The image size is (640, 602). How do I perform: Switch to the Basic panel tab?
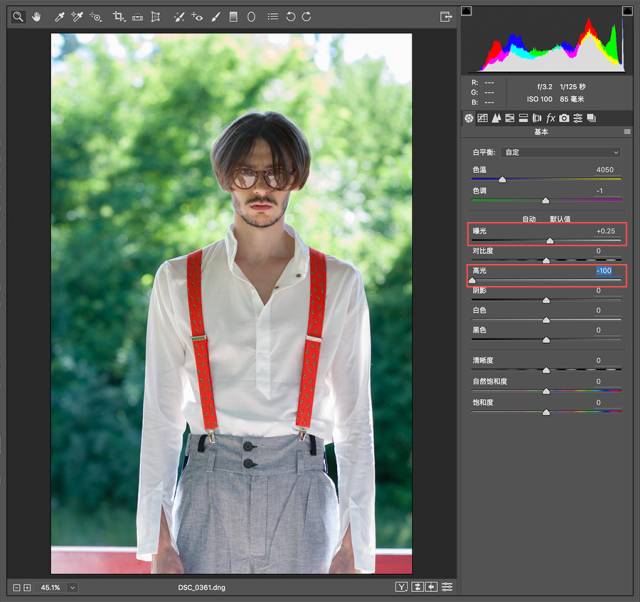pyautogui.click(x=469, y=118)
